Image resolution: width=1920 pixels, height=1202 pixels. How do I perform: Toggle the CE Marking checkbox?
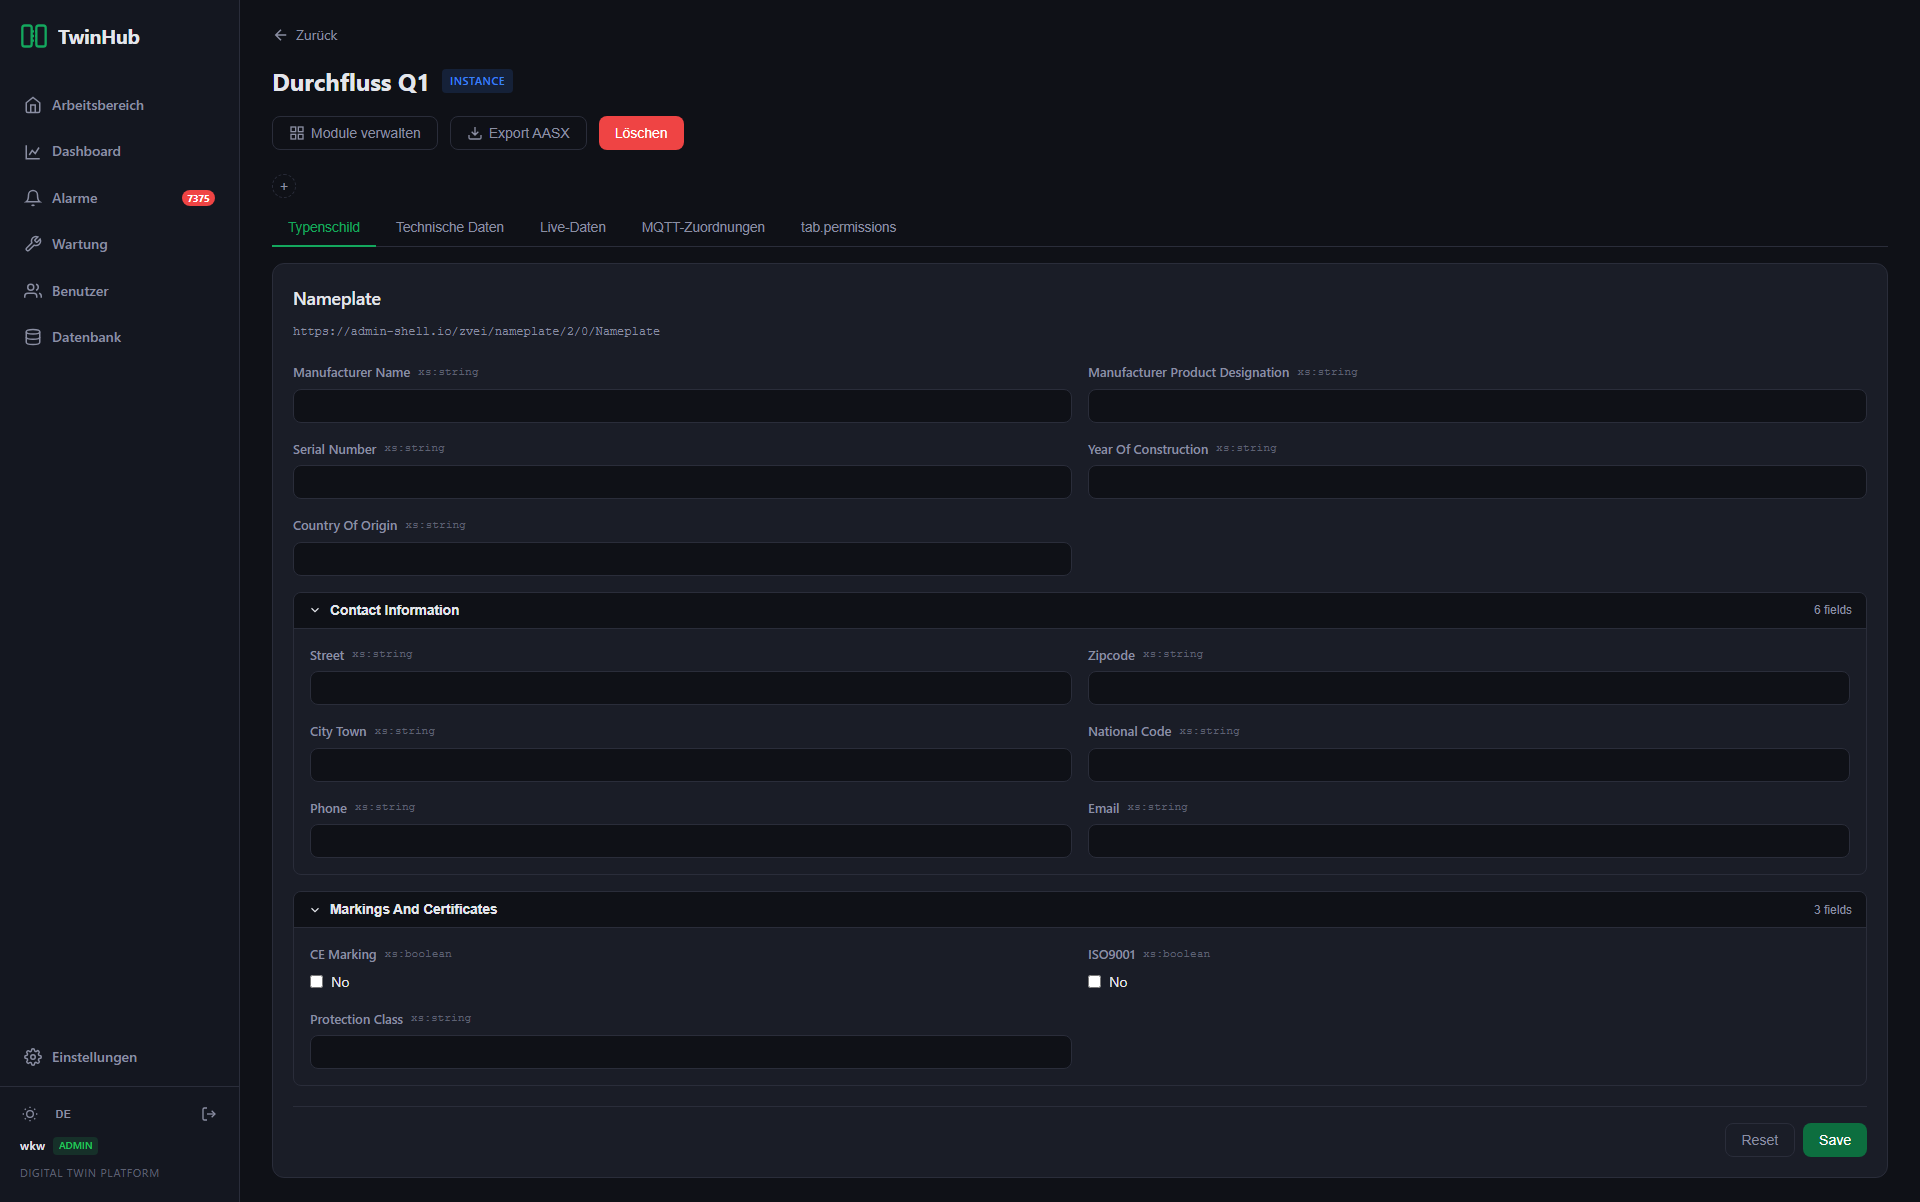point(316,982)
